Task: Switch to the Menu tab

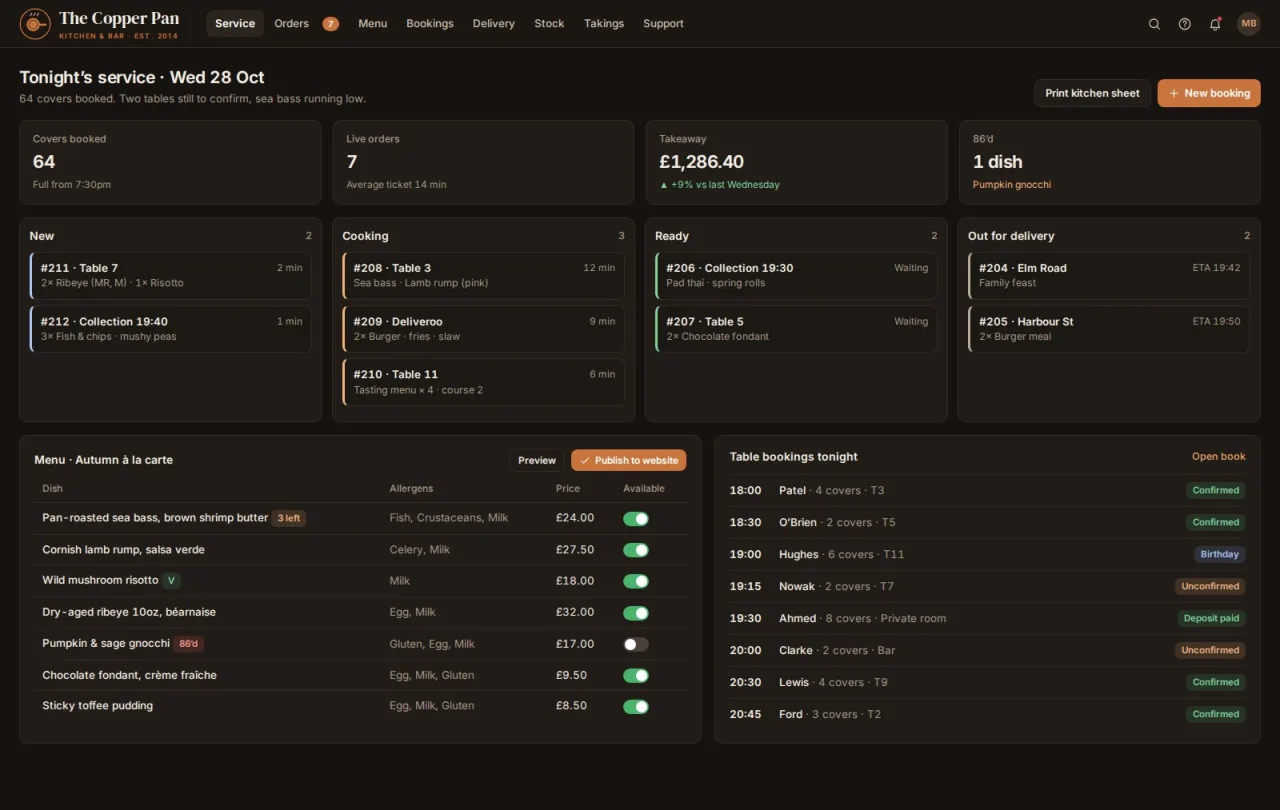Action: click(x=373, y=24)
